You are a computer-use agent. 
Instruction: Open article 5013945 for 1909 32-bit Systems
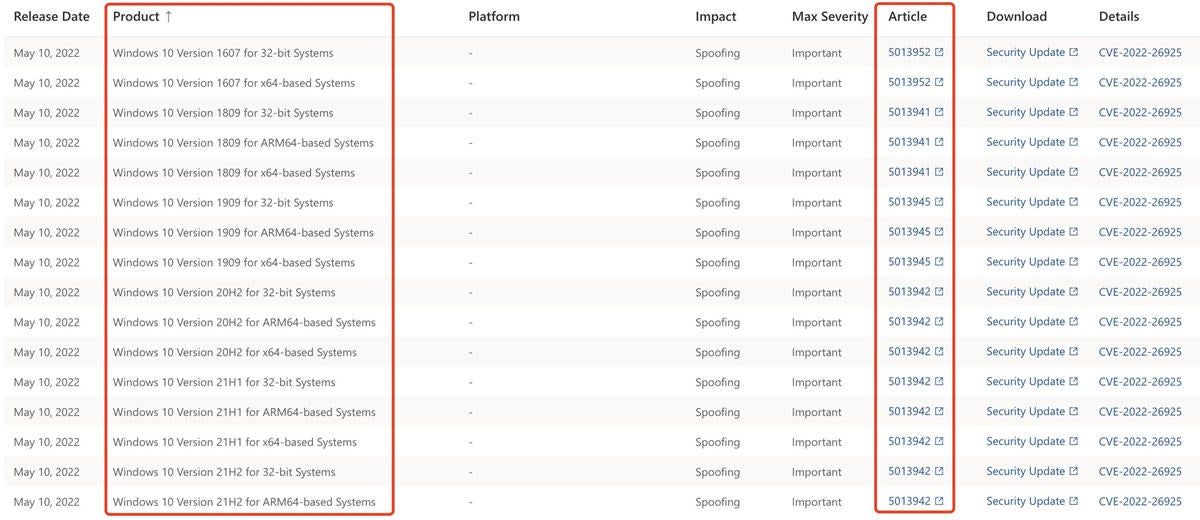pyautogui.click(x=909, y=202)
